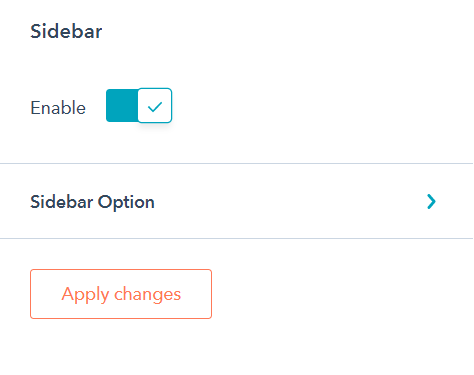
Task: Select the Sidebar Option menu entry
Action: coord(236,201)
